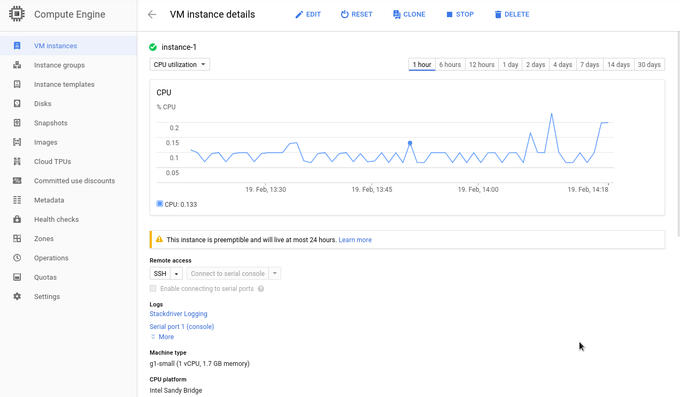Viewport: 680px width, 397px height.
Task: Select the 7 days time range tab
Action: coord(589,64)
